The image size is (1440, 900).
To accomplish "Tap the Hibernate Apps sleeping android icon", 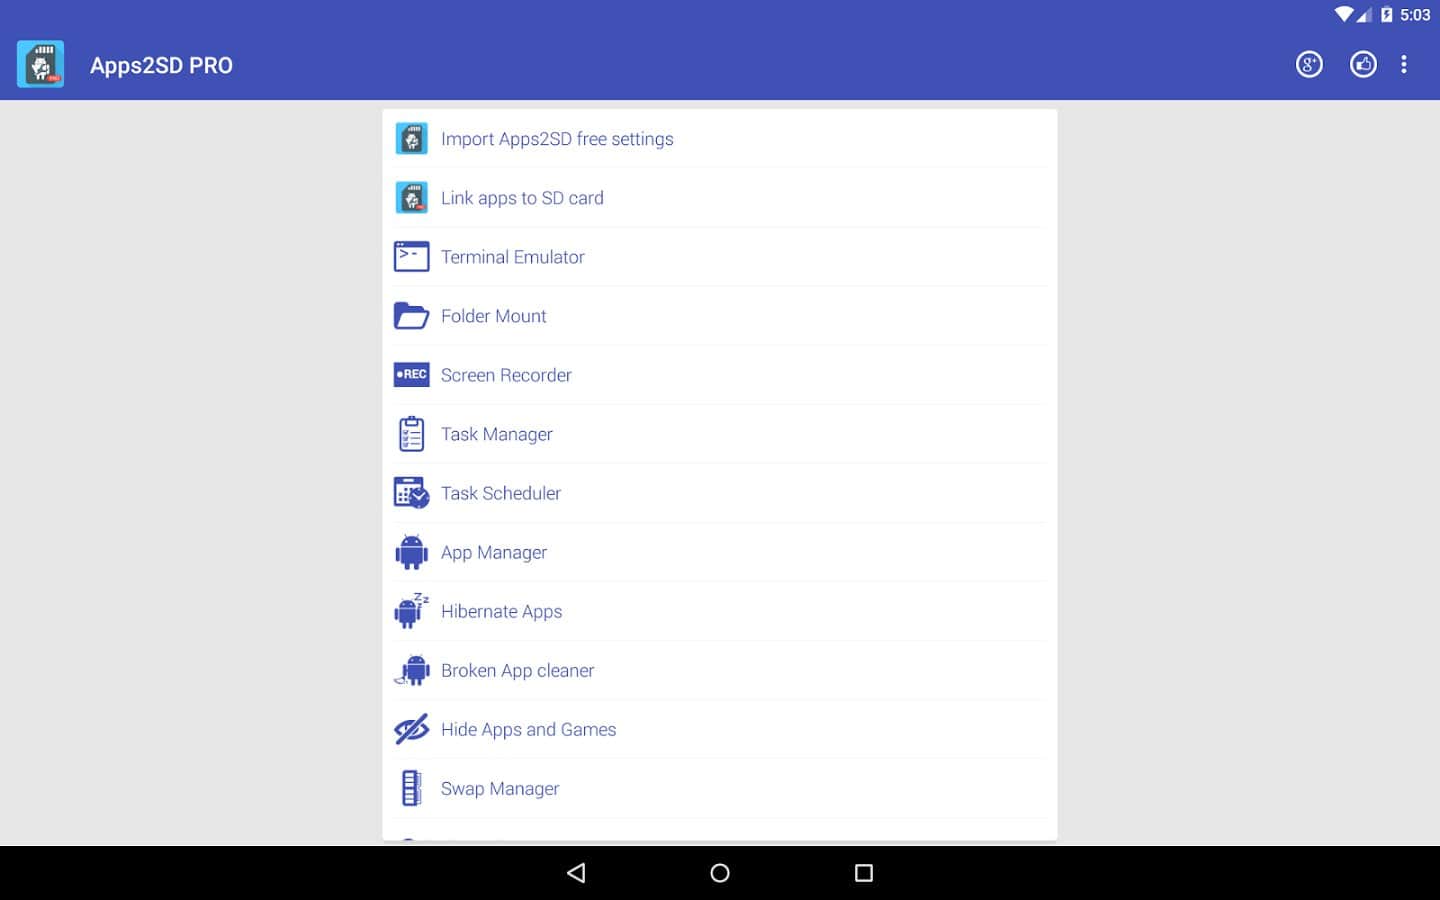I will pos(411,611).
